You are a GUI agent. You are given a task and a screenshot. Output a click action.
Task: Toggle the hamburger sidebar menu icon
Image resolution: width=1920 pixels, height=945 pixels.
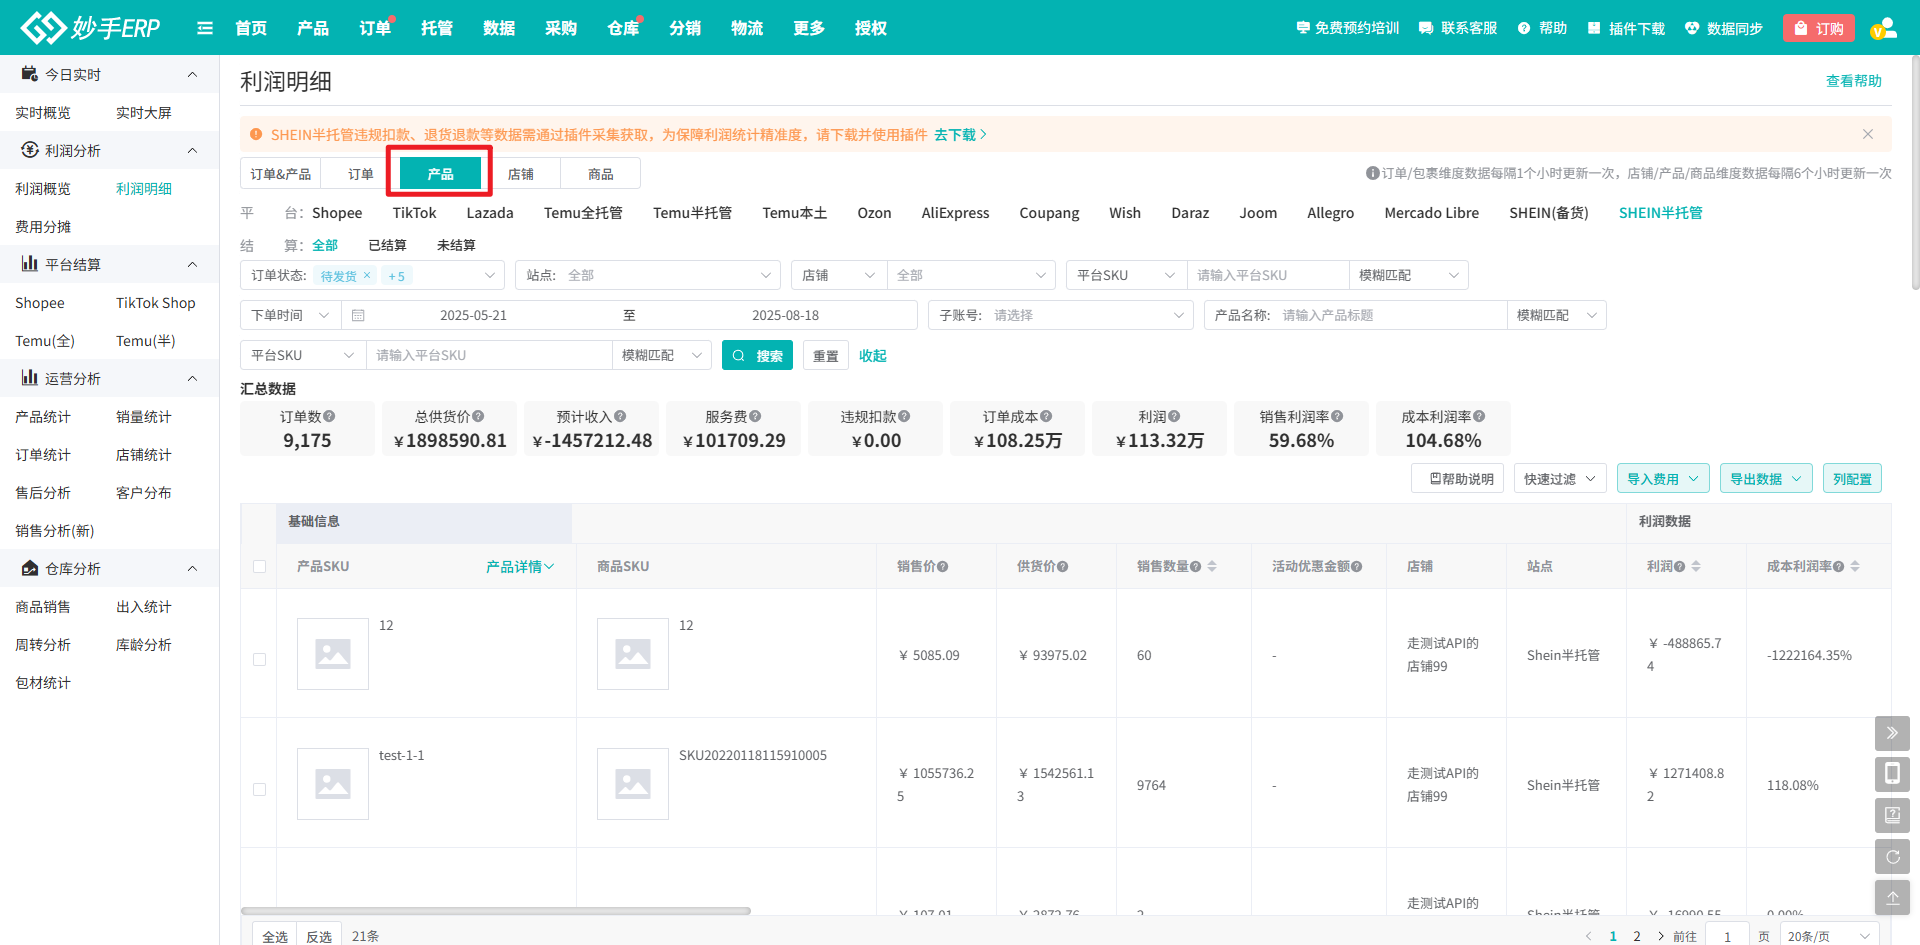(205, 28)
